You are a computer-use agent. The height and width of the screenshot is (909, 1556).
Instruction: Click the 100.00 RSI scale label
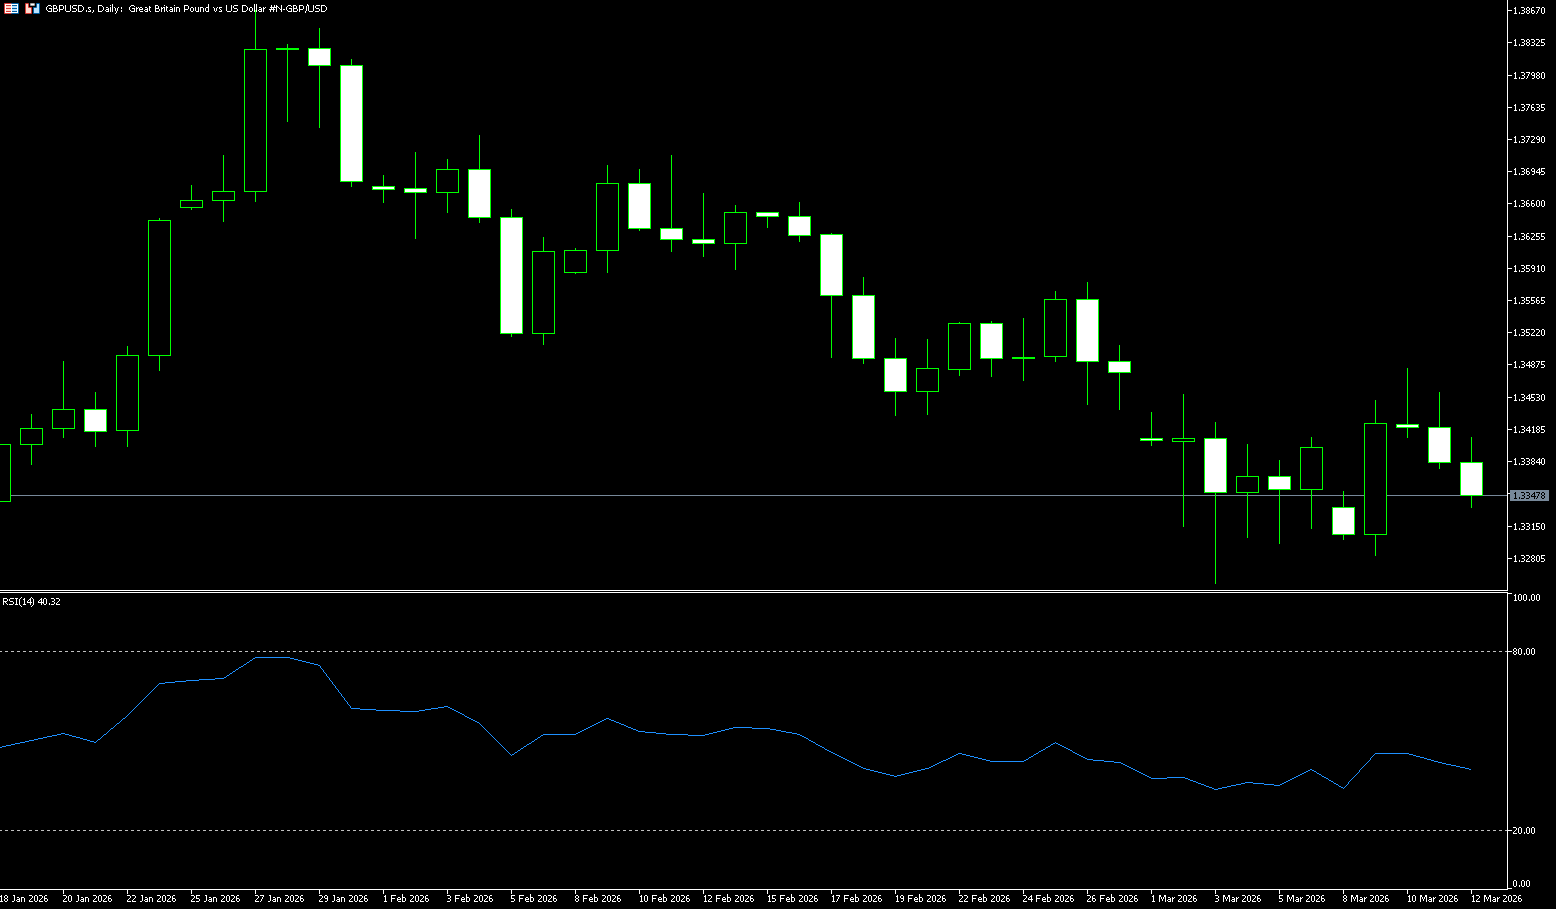pos(1526,598)
